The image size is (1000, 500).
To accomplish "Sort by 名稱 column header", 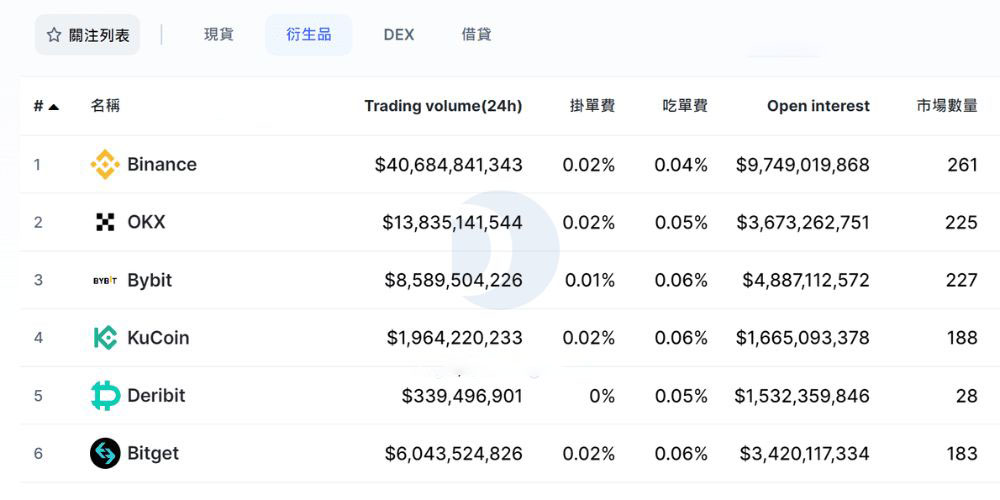I will (105, 106).
